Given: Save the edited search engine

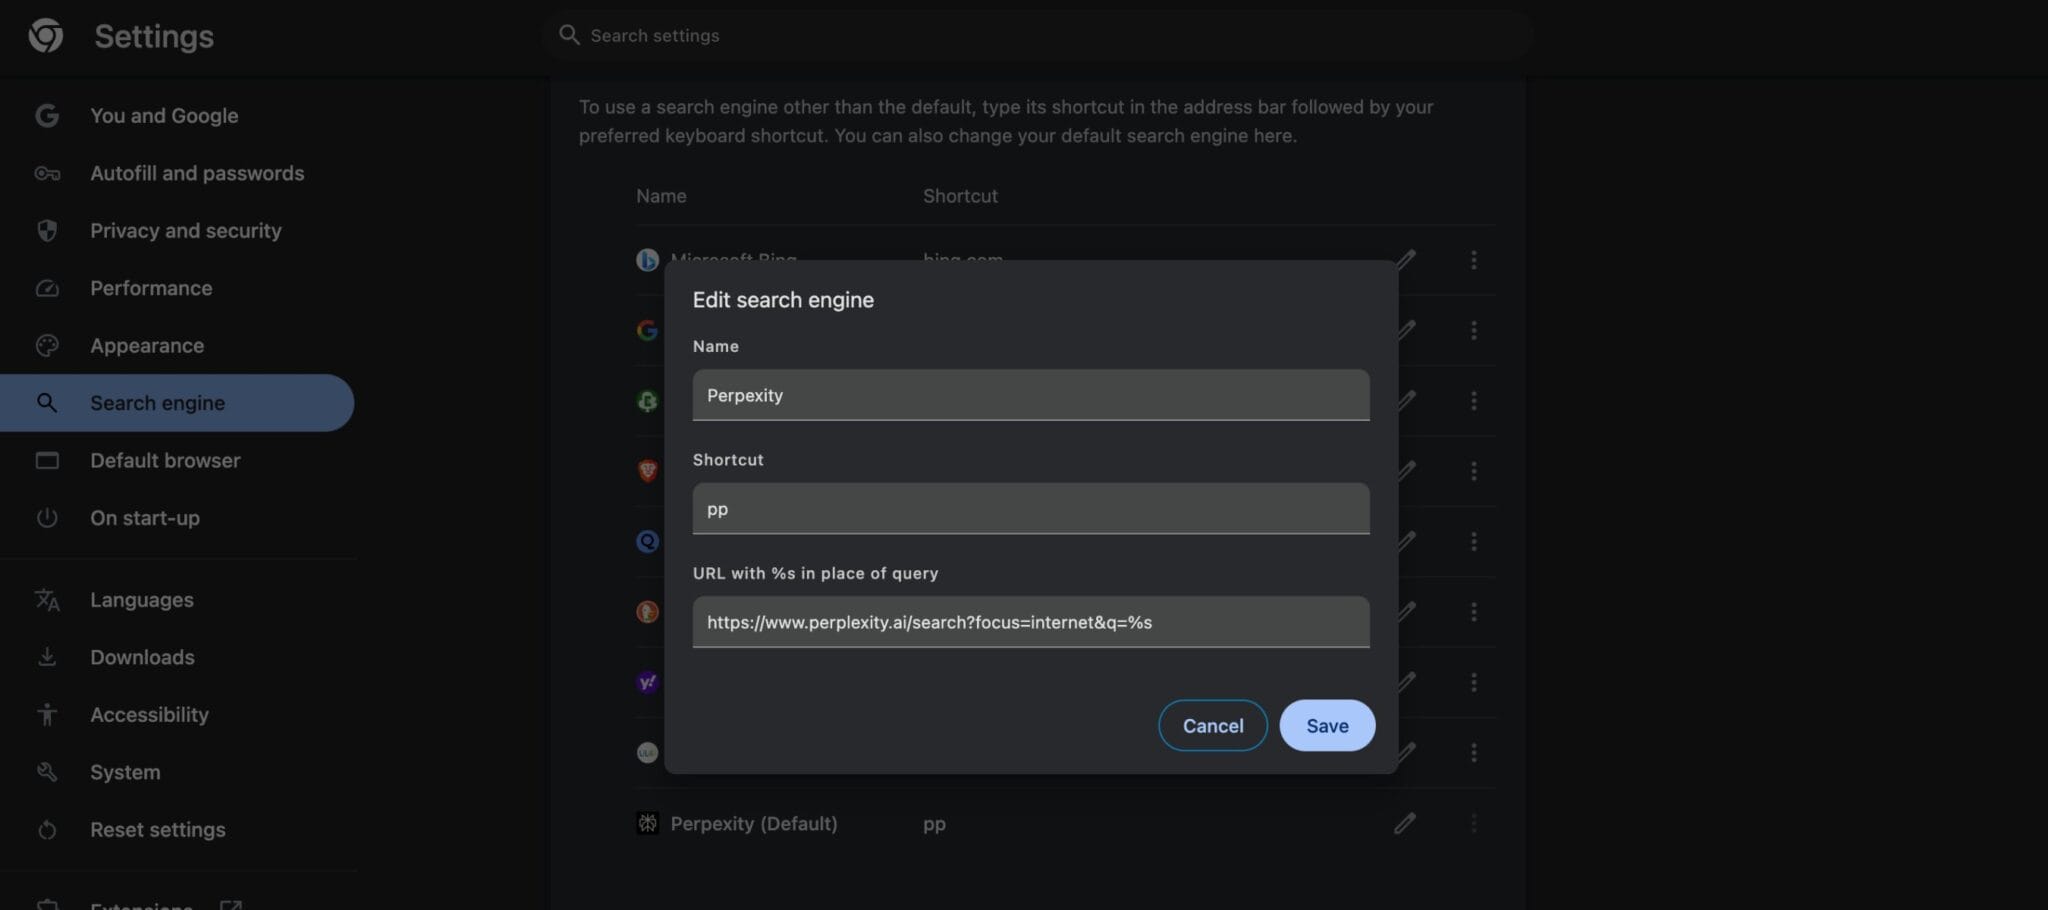Looking at the screenshot, I should [1327, 725].
